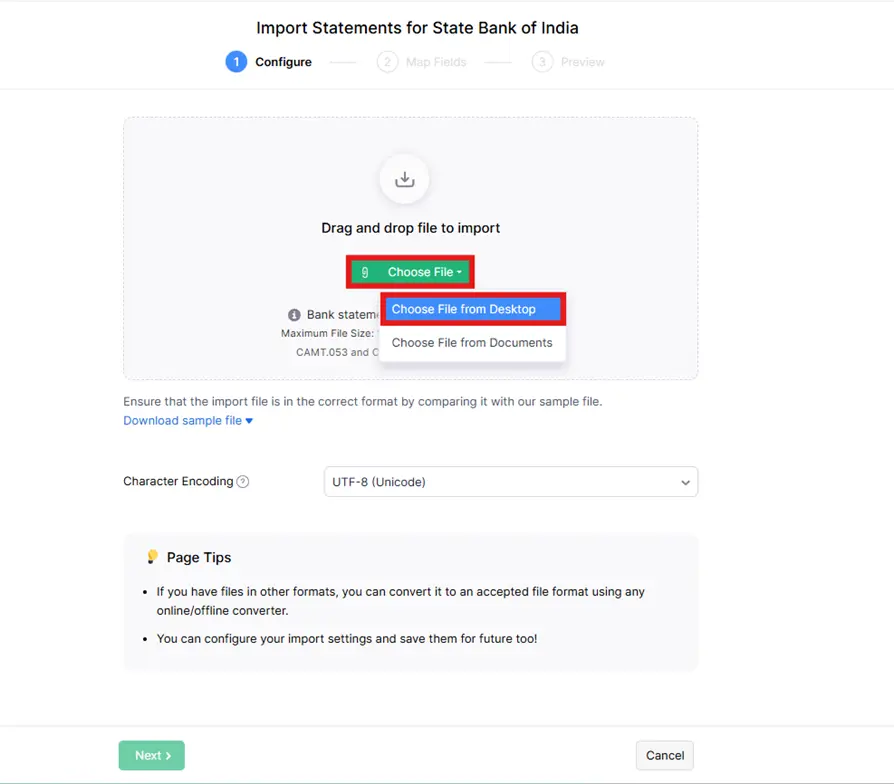
Task: Open the Choose File dropdown button
Action: tap(411, 272)
